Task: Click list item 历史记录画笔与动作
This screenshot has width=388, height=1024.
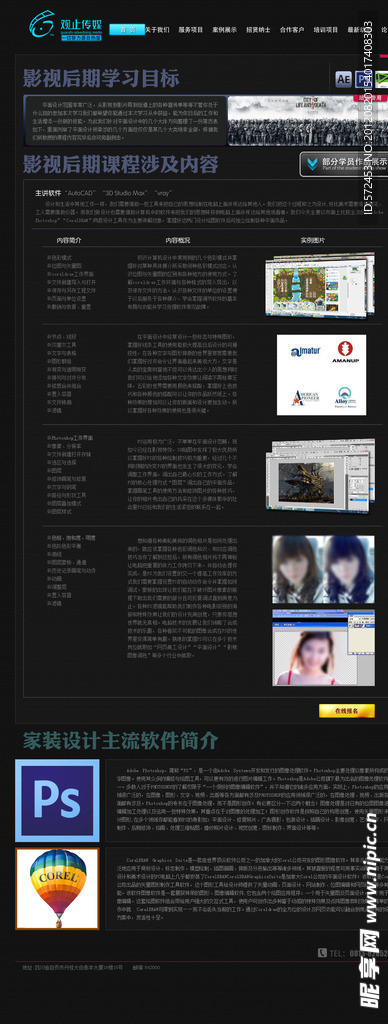Action: tap(71, 570)
